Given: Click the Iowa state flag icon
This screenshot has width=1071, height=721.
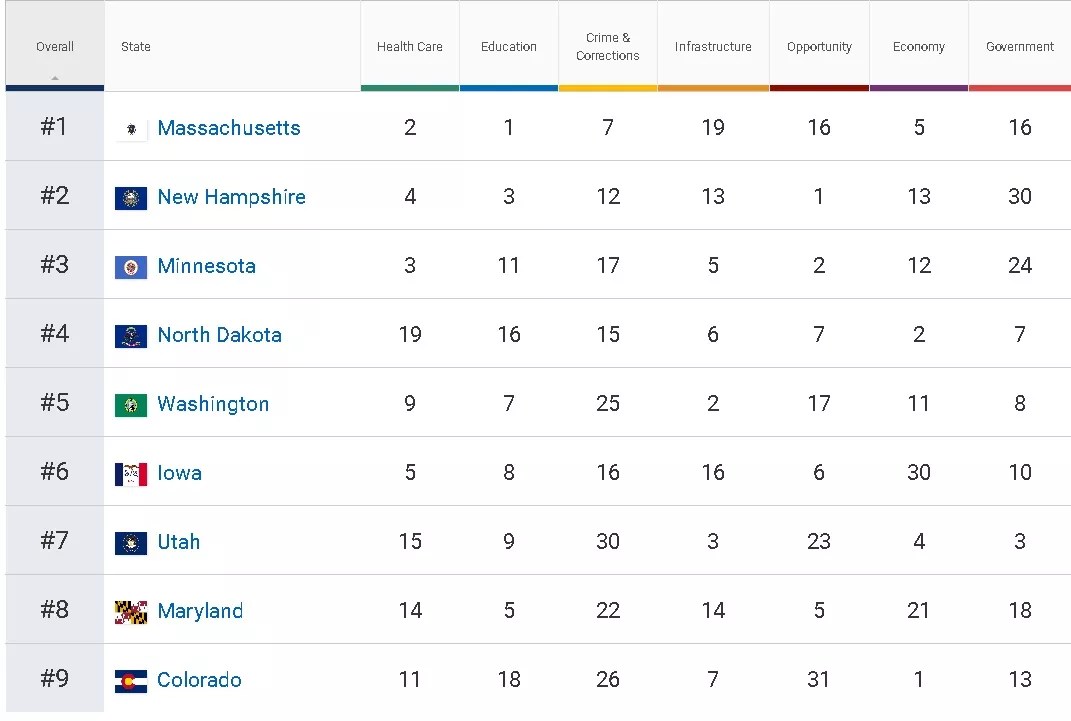Looking at the screenshot, I should pos(131,474).
